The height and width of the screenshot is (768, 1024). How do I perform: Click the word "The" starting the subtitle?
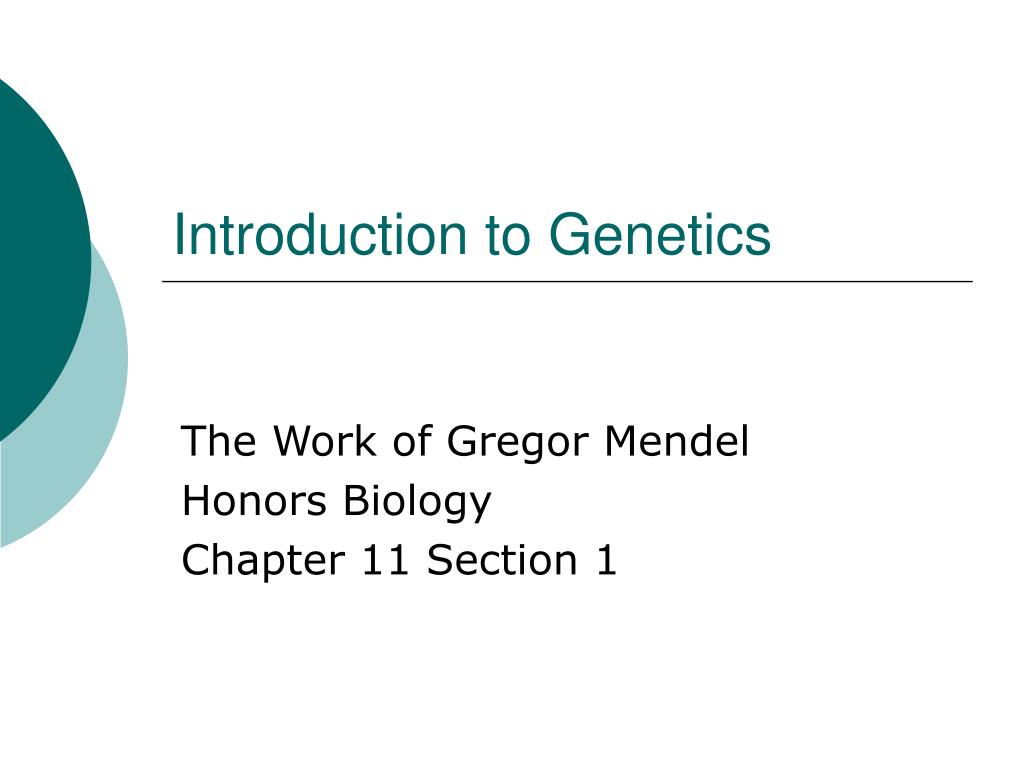click(x=219, y=441)
